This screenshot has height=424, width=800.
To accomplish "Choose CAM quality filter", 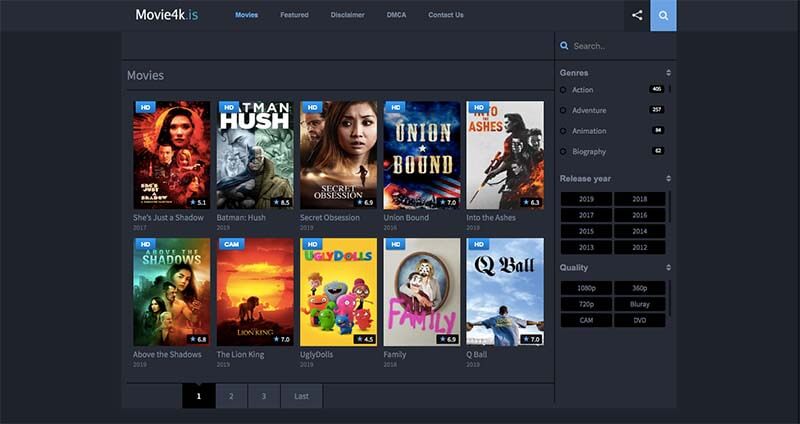I will point(586,320).
